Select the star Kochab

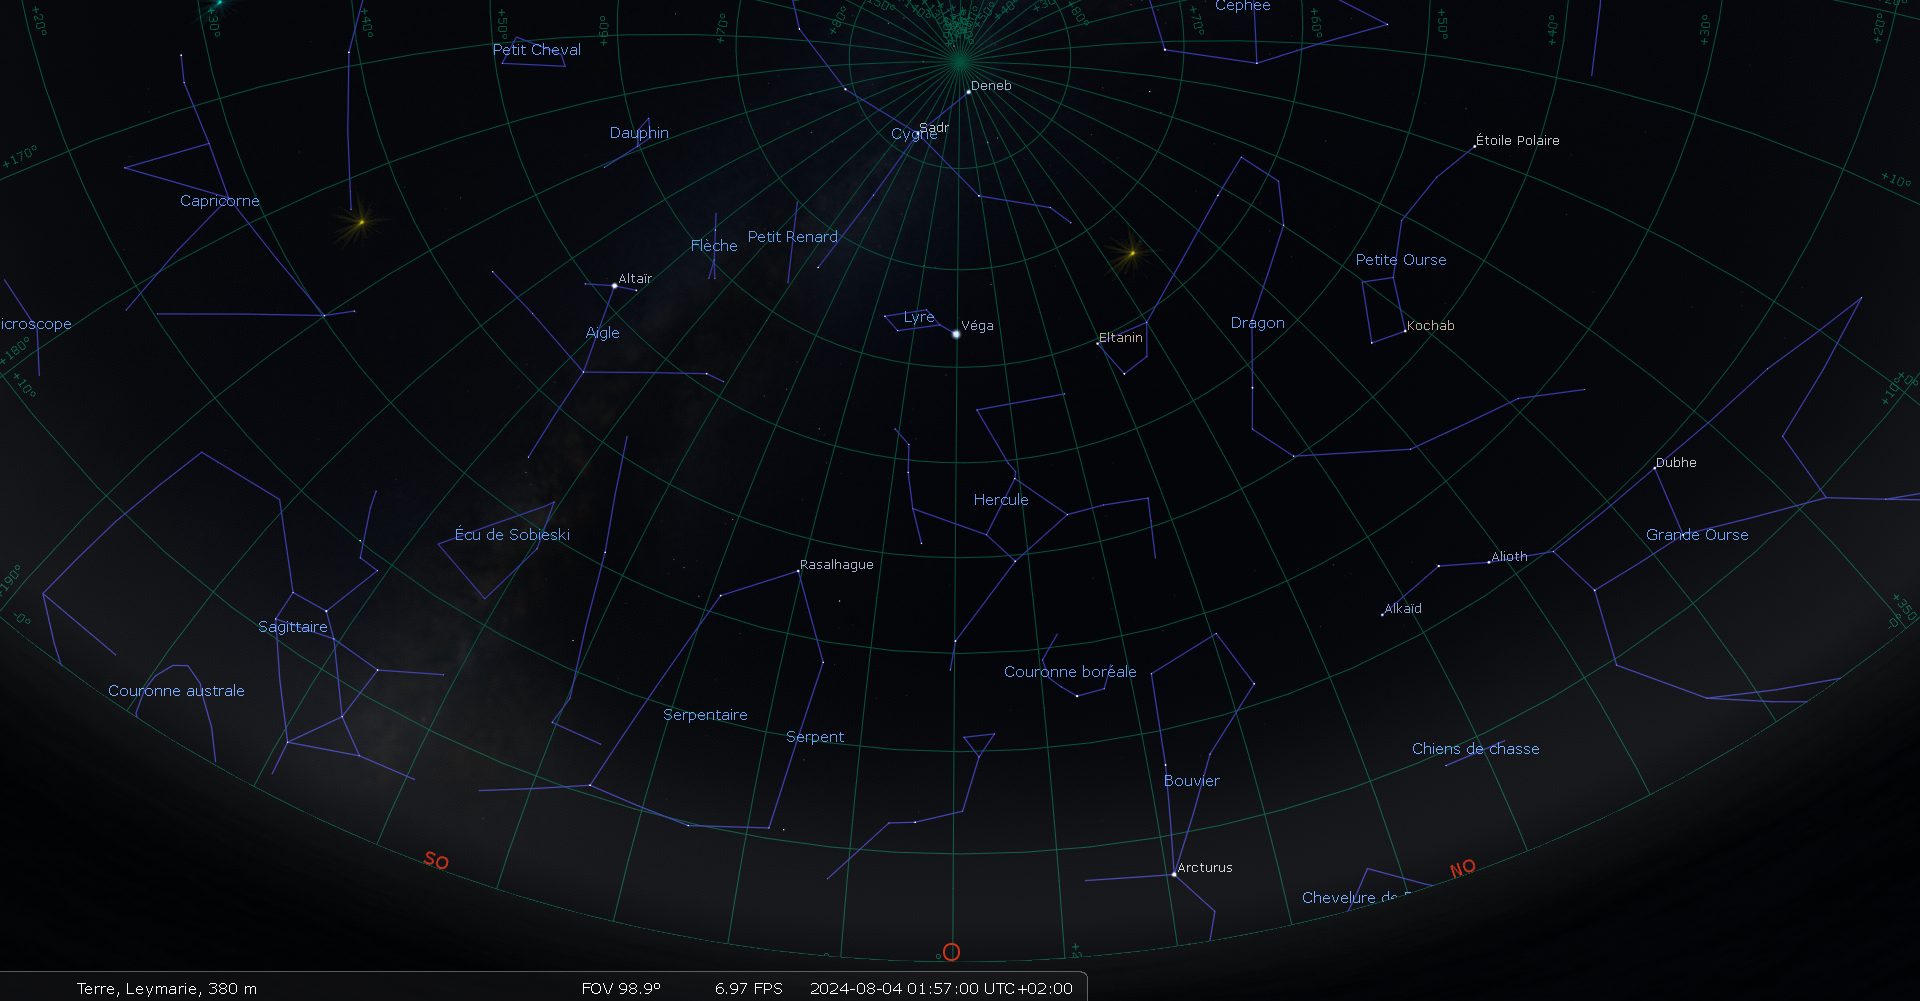coord(1405,331)
